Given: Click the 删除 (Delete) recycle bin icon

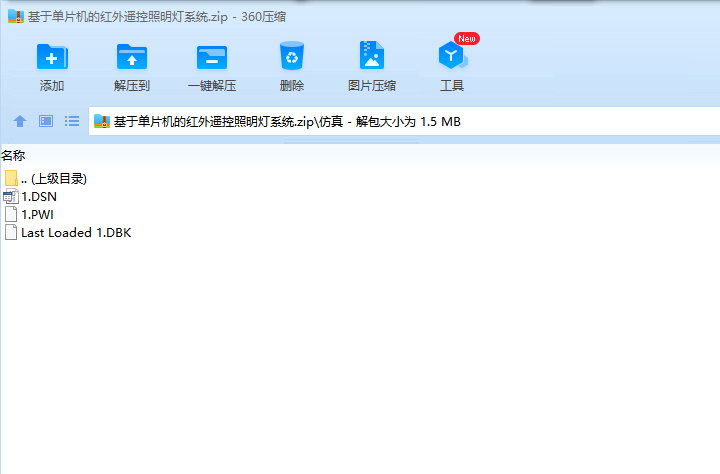Looking at the screenshot, I should point(292,56).
